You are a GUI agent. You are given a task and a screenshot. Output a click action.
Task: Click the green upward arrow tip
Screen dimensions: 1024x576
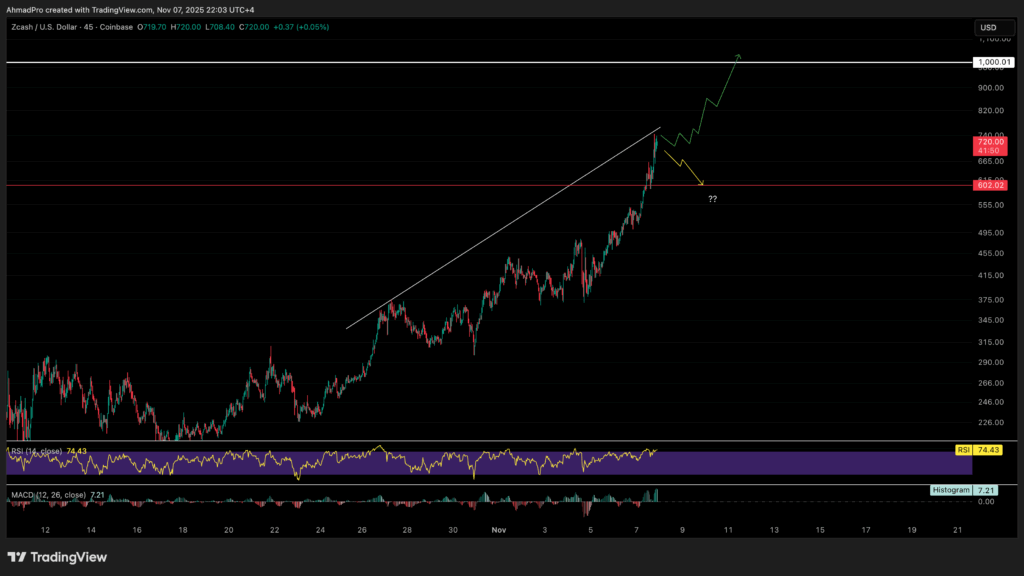tap(739, 56)
